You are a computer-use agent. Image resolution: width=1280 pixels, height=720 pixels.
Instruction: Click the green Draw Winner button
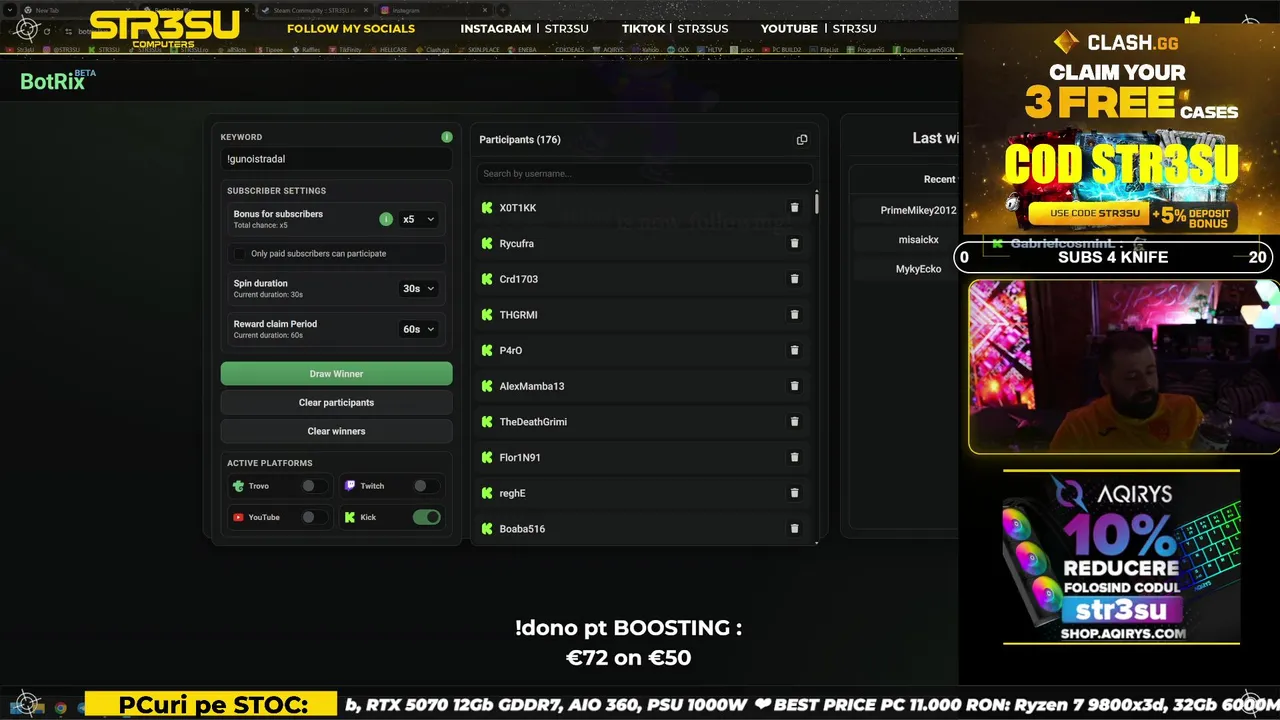coord(336,374)
